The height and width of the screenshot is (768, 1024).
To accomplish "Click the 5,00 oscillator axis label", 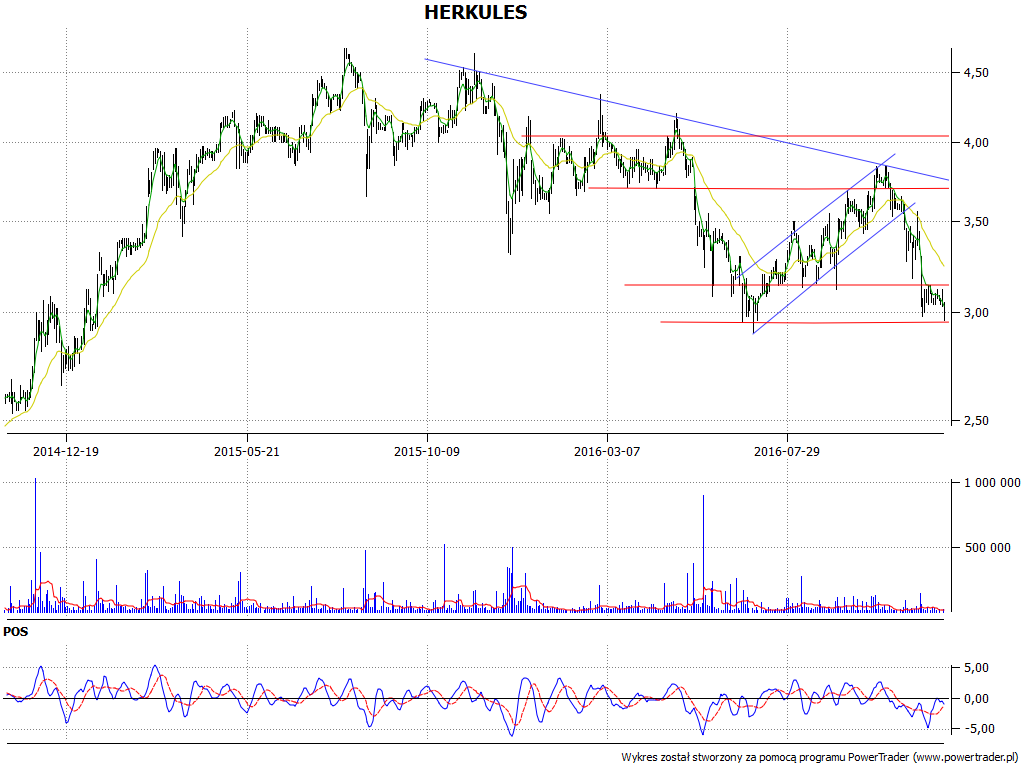I will point(976,668).
